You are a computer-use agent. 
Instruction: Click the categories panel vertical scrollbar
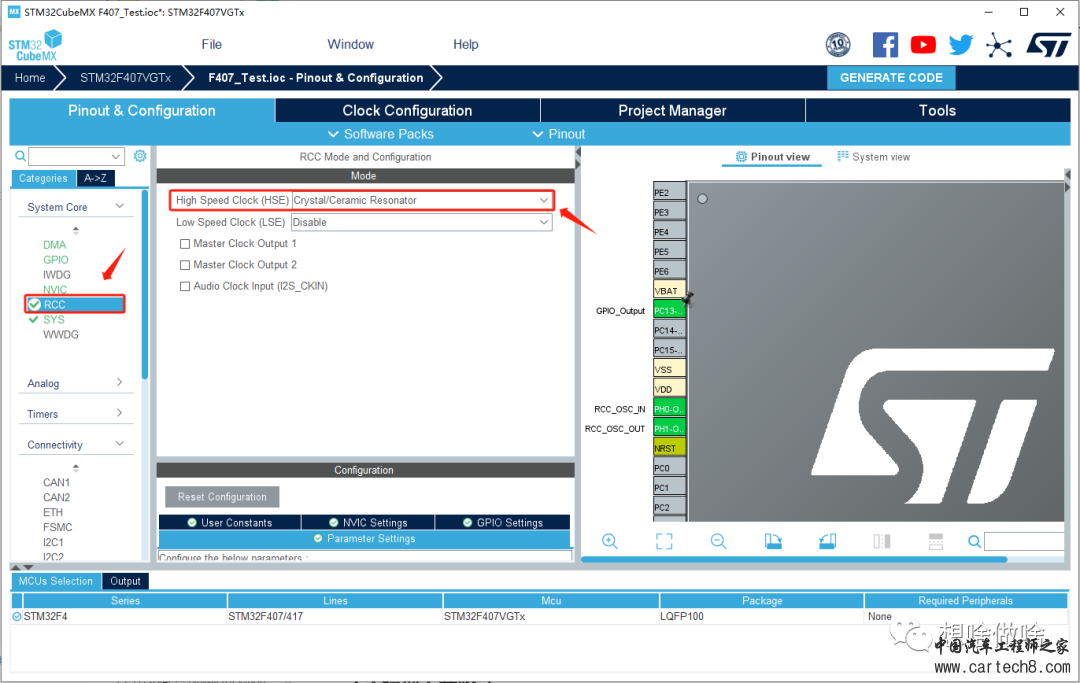tap(145, 284)
